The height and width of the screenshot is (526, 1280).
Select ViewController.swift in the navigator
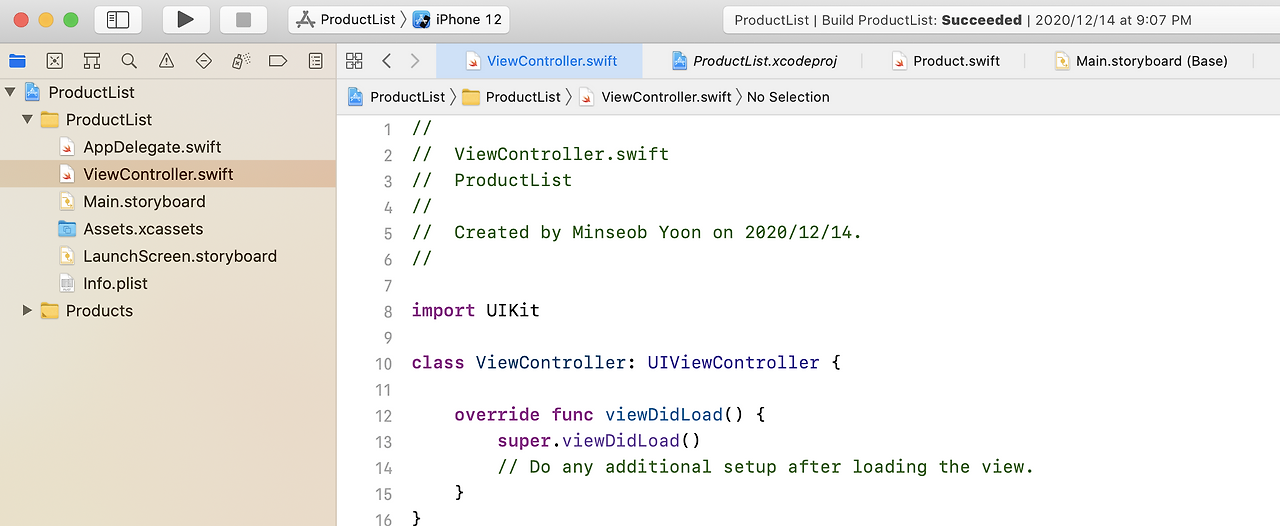158,174
